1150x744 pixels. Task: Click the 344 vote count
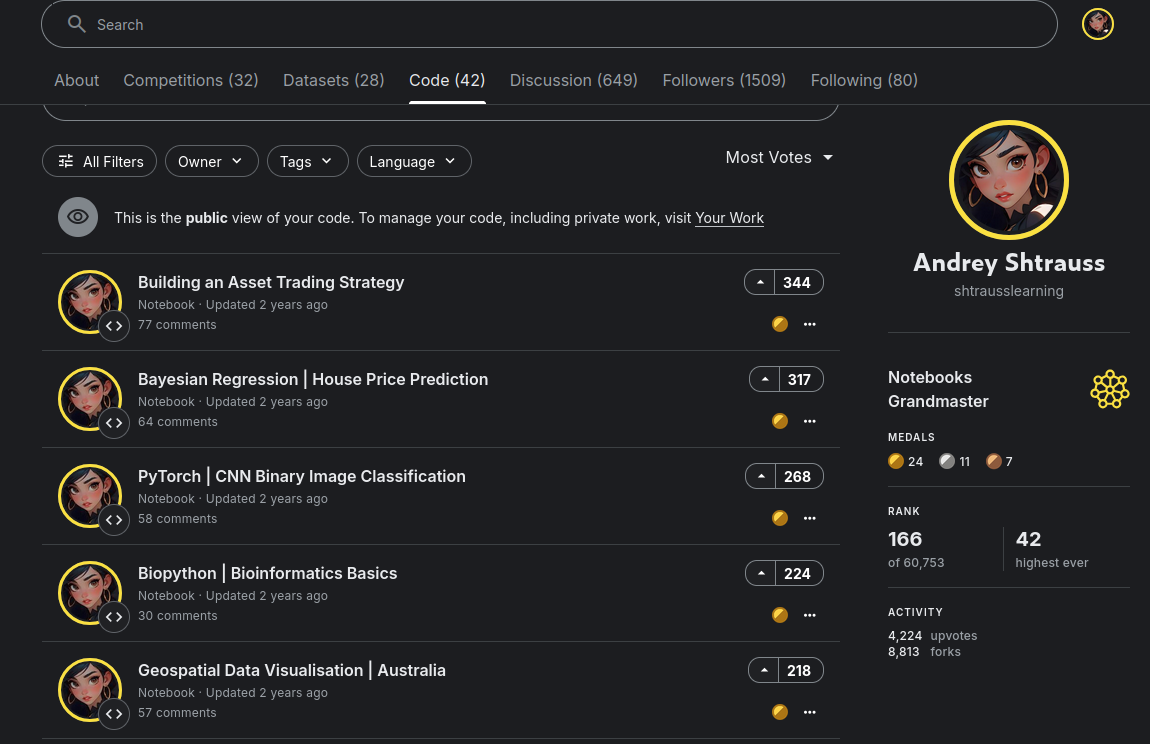point(798,282)
